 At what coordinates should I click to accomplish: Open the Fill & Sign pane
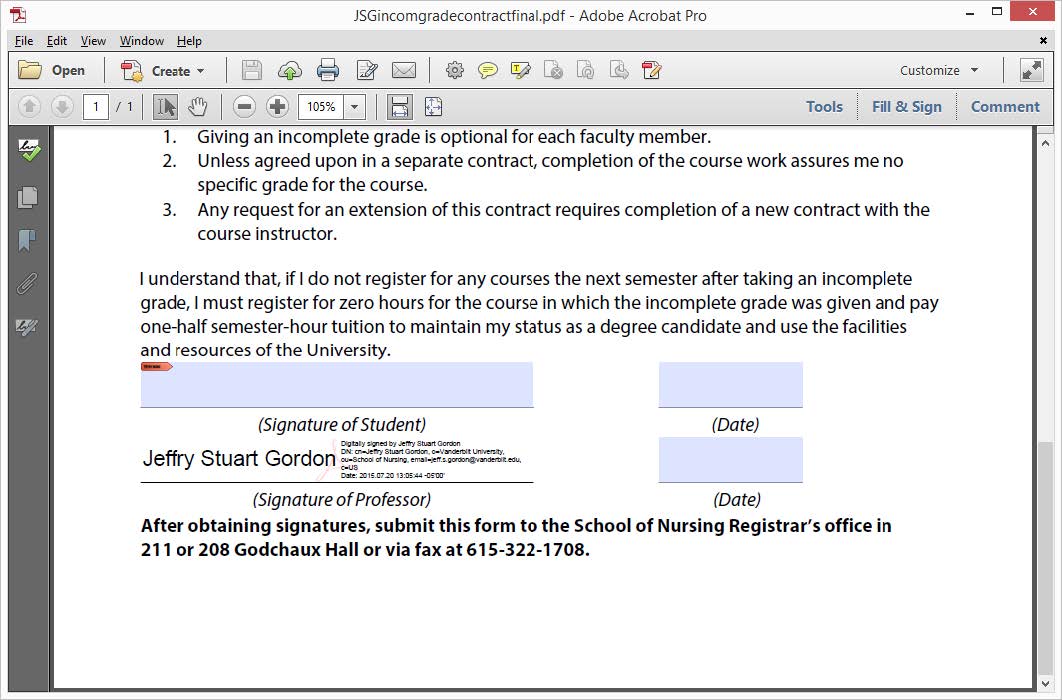click(906, 106)
